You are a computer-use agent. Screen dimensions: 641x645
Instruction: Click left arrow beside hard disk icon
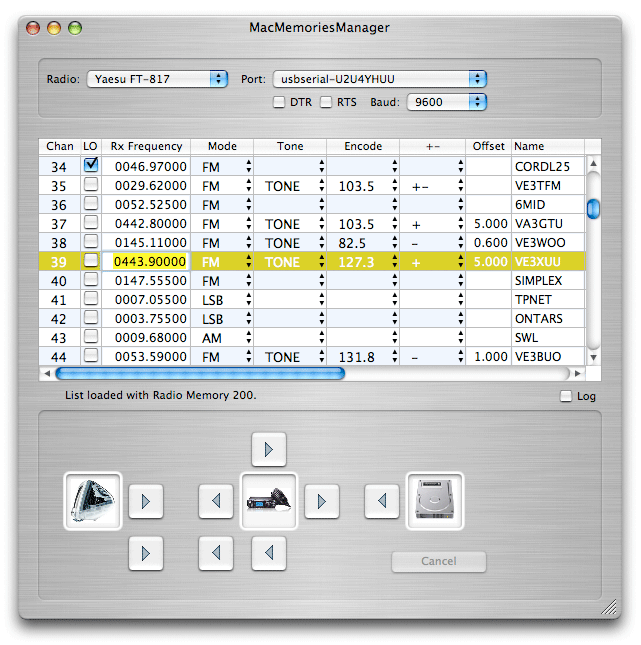coord(382,501)
